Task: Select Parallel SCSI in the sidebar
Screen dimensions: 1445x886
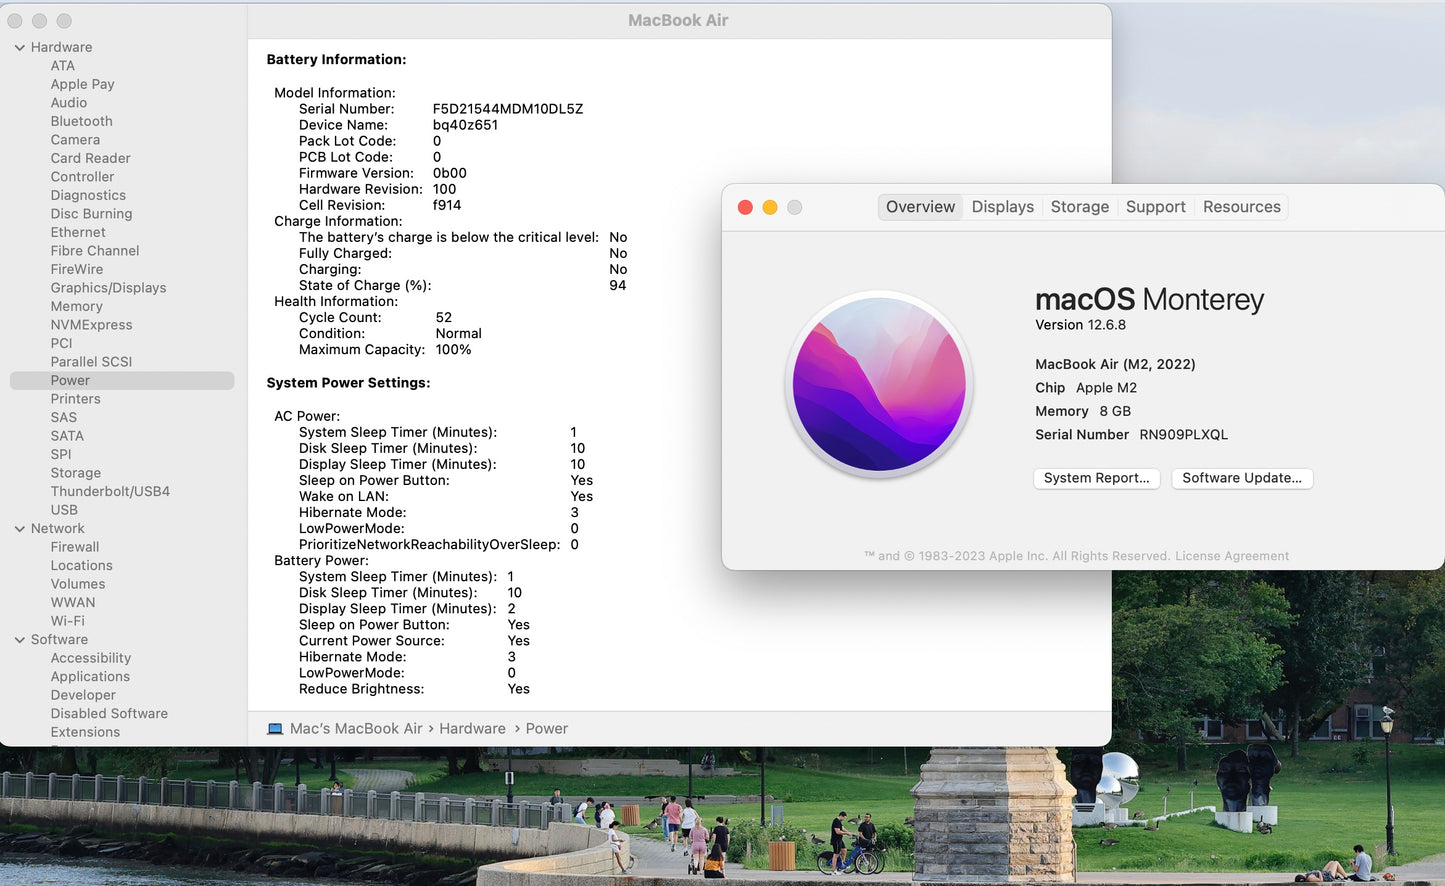Action: point(92,362)
